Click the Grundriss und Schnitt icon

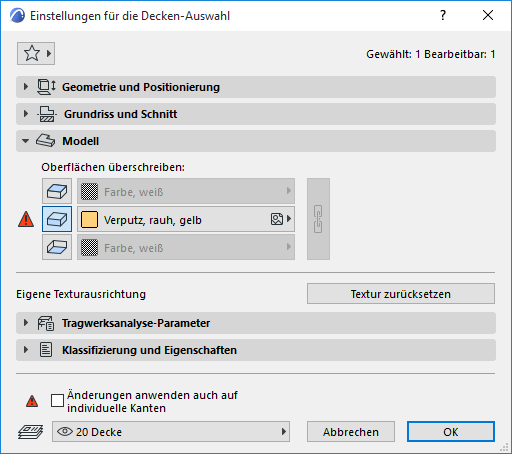pos(46,114)
